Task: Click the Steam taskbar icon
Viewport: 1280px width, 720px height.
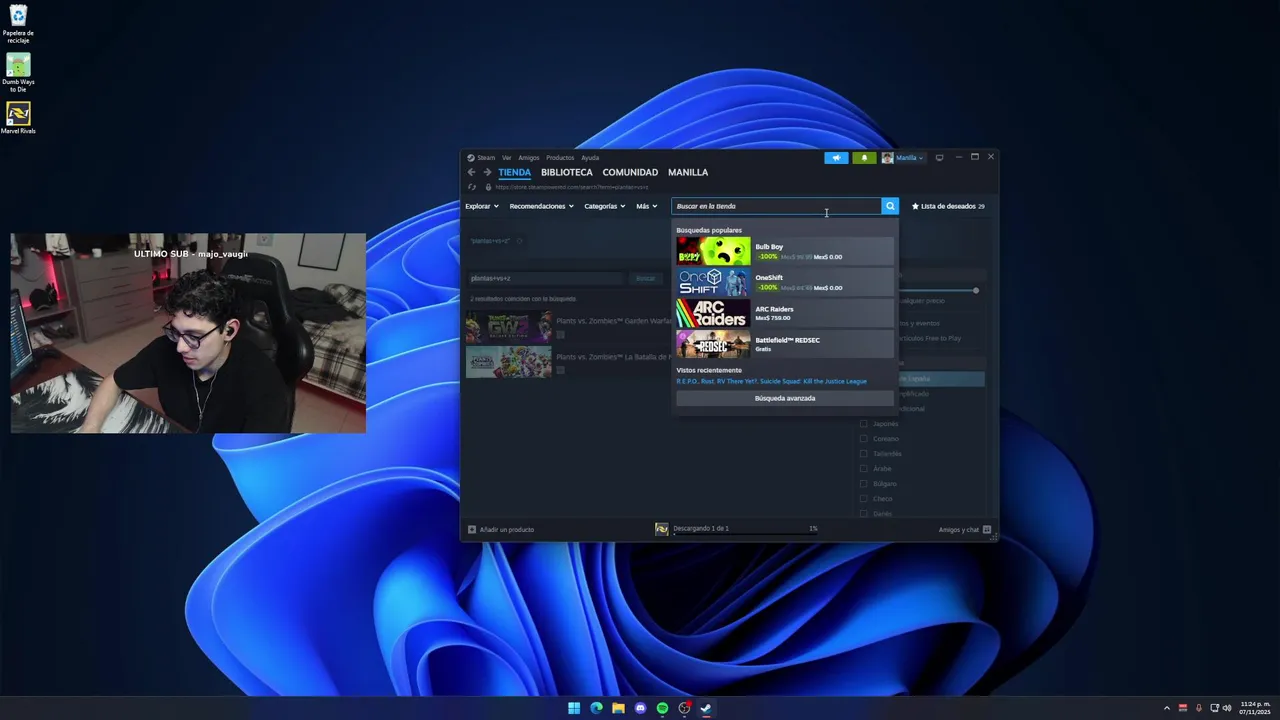Action: [x=706, y=708]
